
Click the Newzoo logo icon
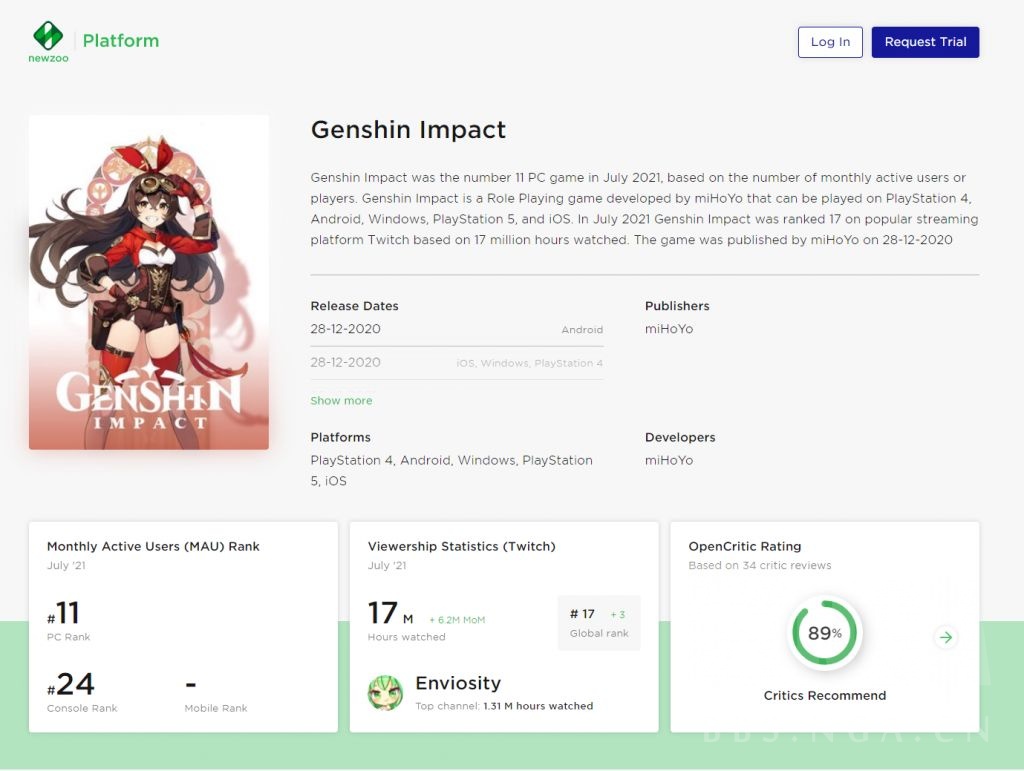pyautogui.click(x=48, y=38)
